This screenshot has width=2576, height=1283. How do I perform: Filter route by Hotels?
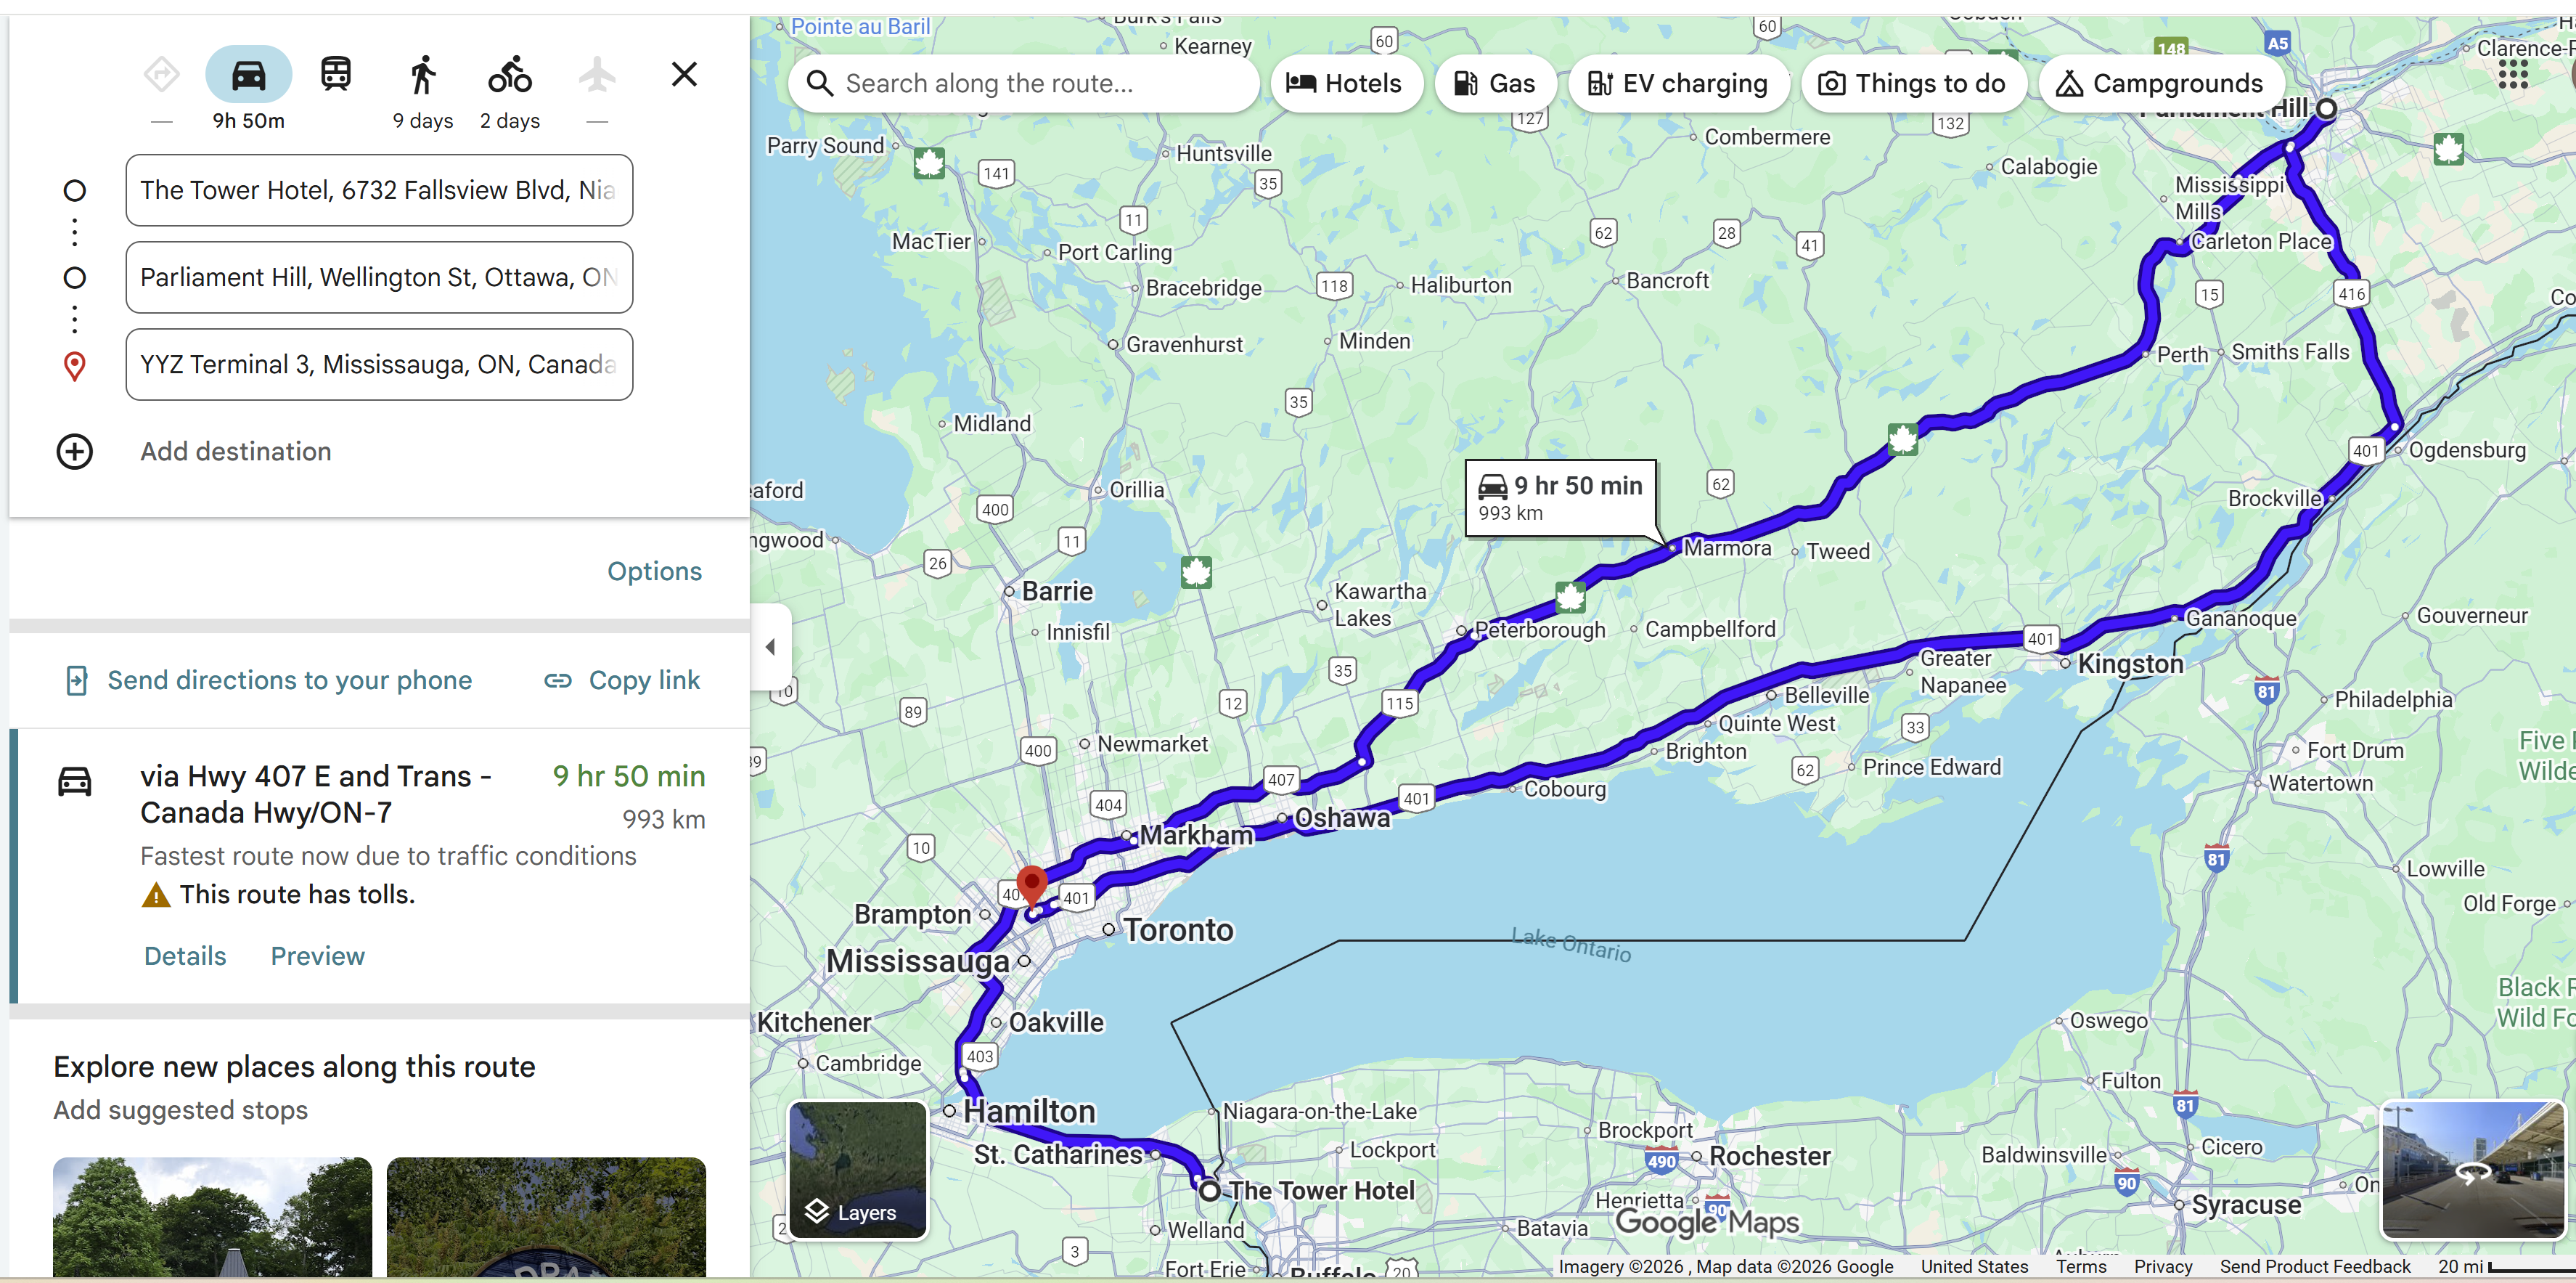1344,84
